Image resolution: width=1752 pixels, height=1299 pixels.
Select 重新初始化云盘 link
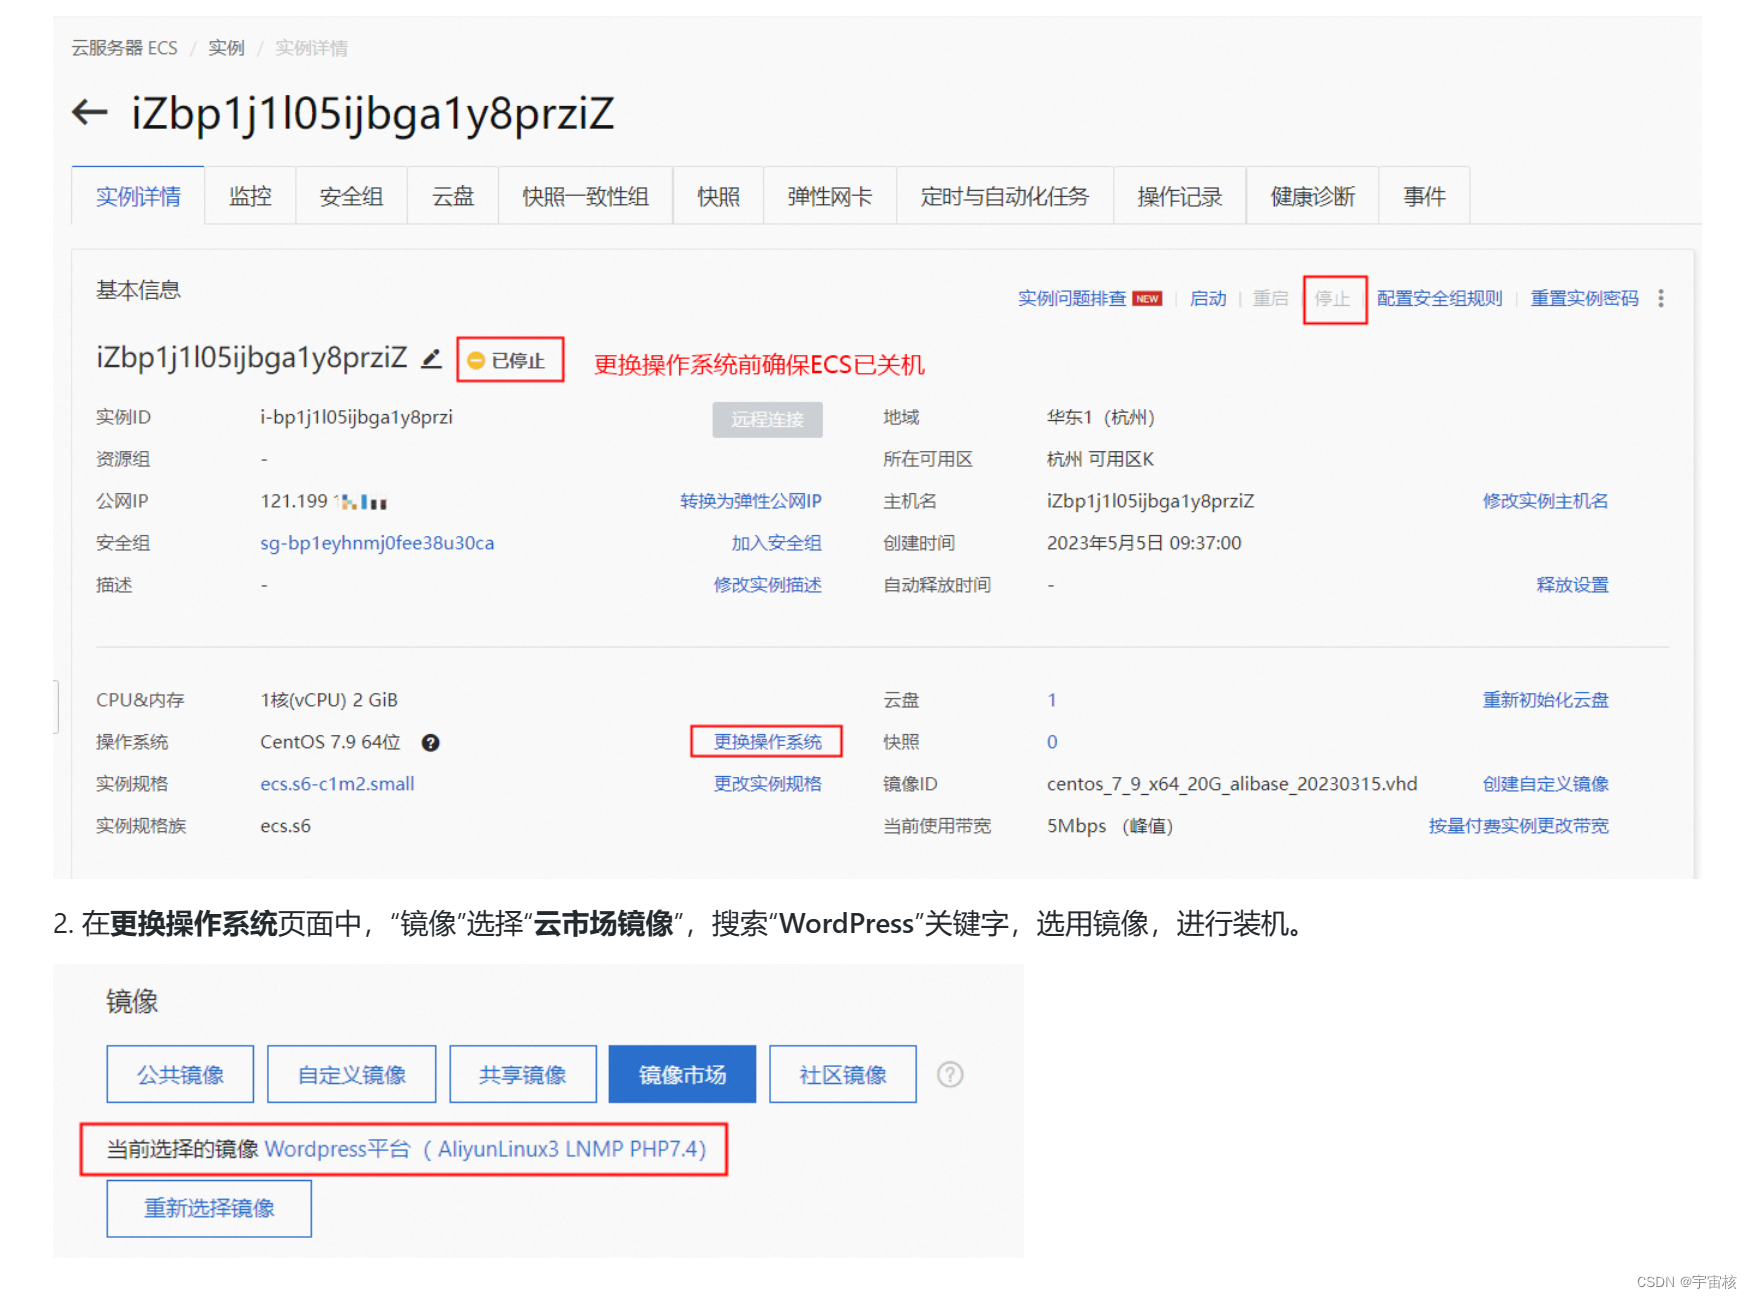coord(1545,700)
